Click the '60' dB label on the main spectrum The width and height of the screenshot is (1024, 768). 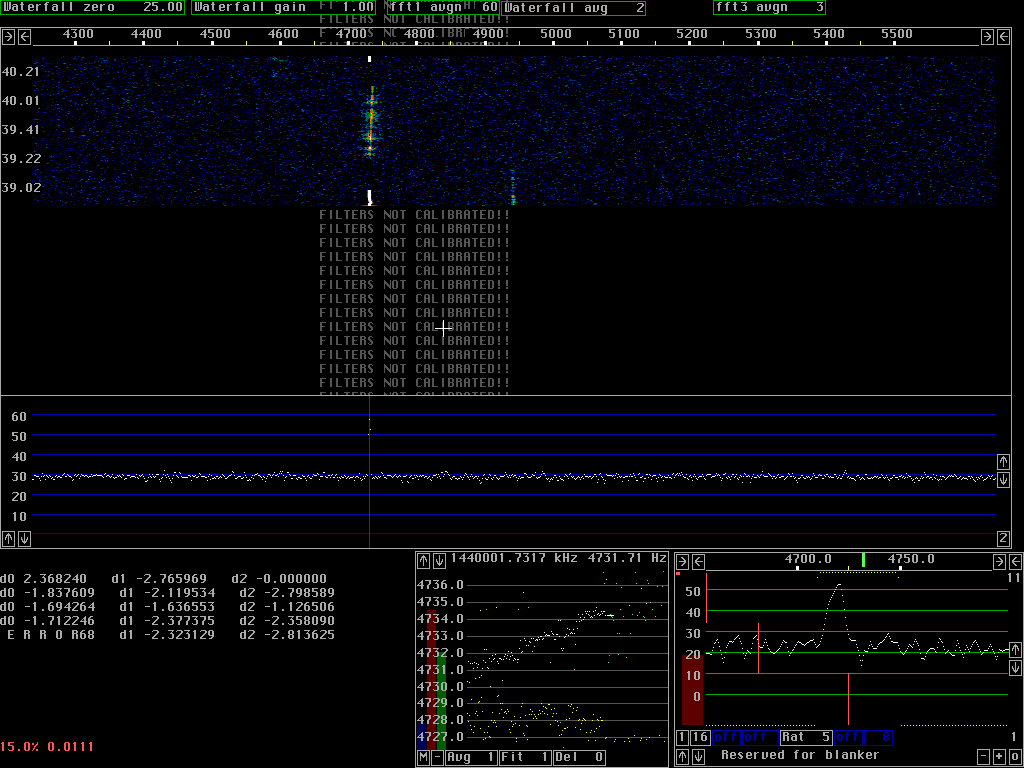click(x=19, y=417)
